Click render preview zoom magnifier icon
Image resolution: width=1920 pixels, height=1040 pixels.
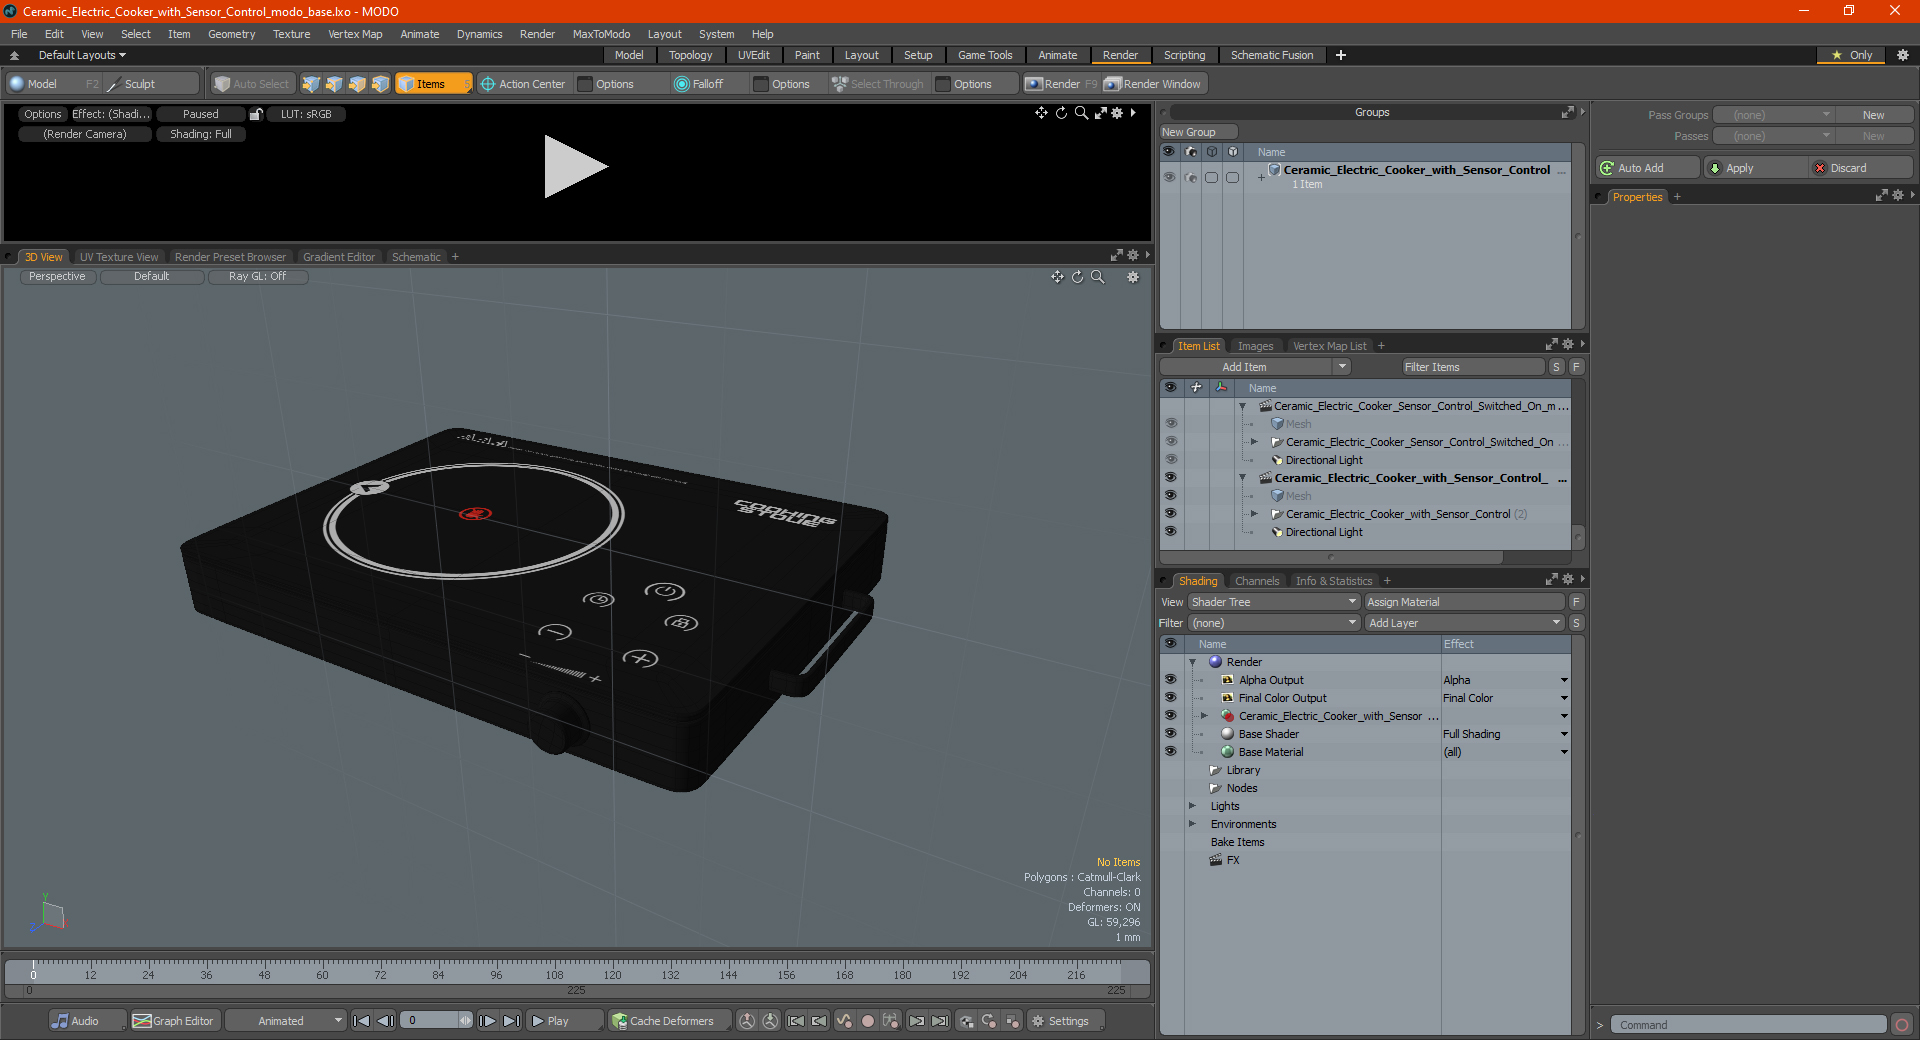pos(1081,113)
